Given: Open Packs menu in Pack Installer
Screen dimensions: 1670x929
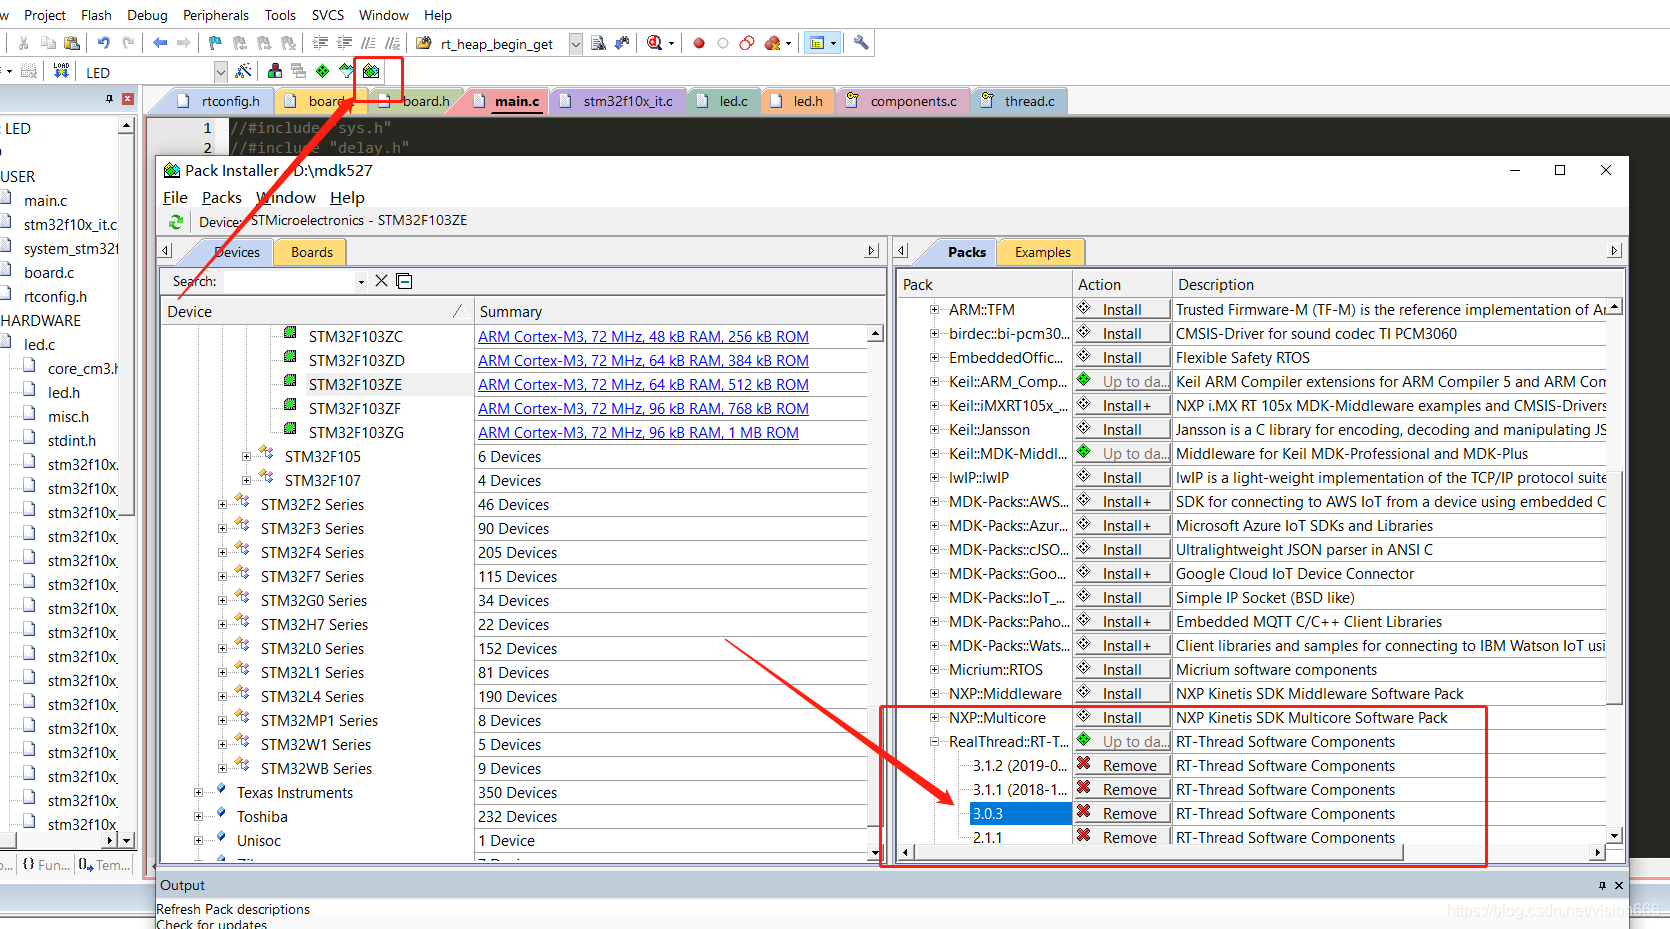Looking at the screenshot, I should tap(222, 198).
